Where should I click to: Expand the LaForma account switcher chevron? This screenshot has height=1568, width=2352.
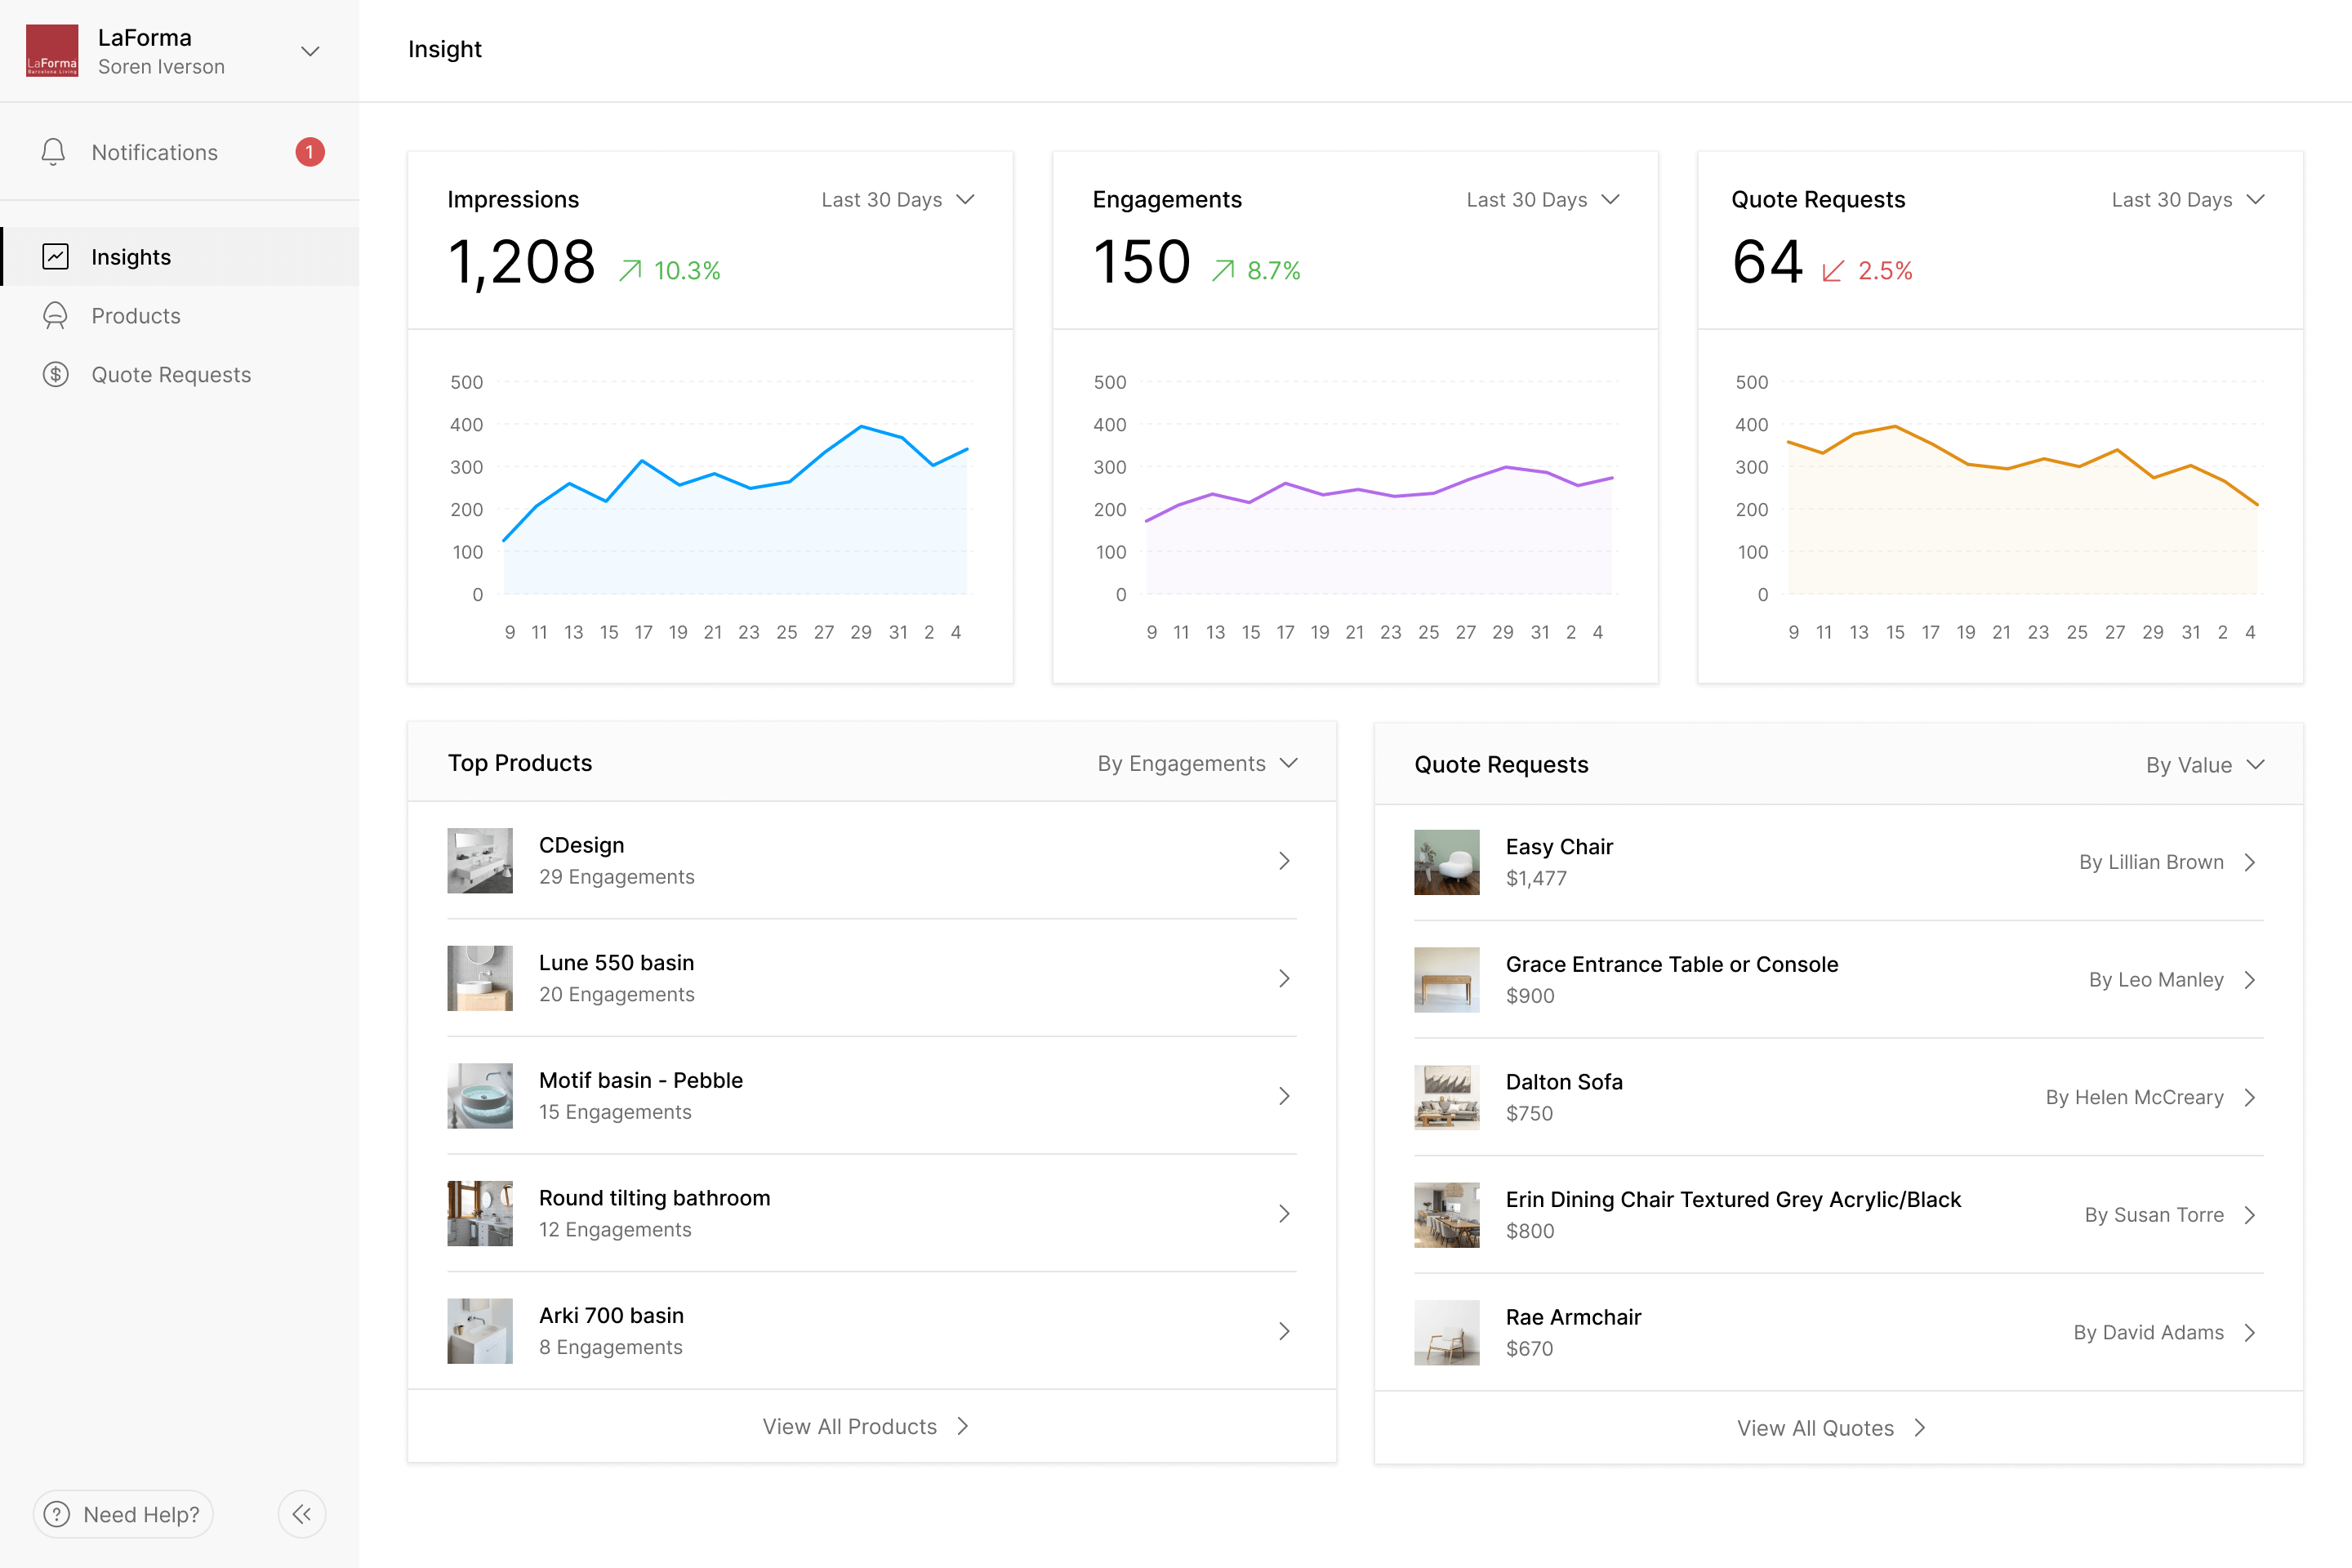pyautogui.click(x=310, y=51)
